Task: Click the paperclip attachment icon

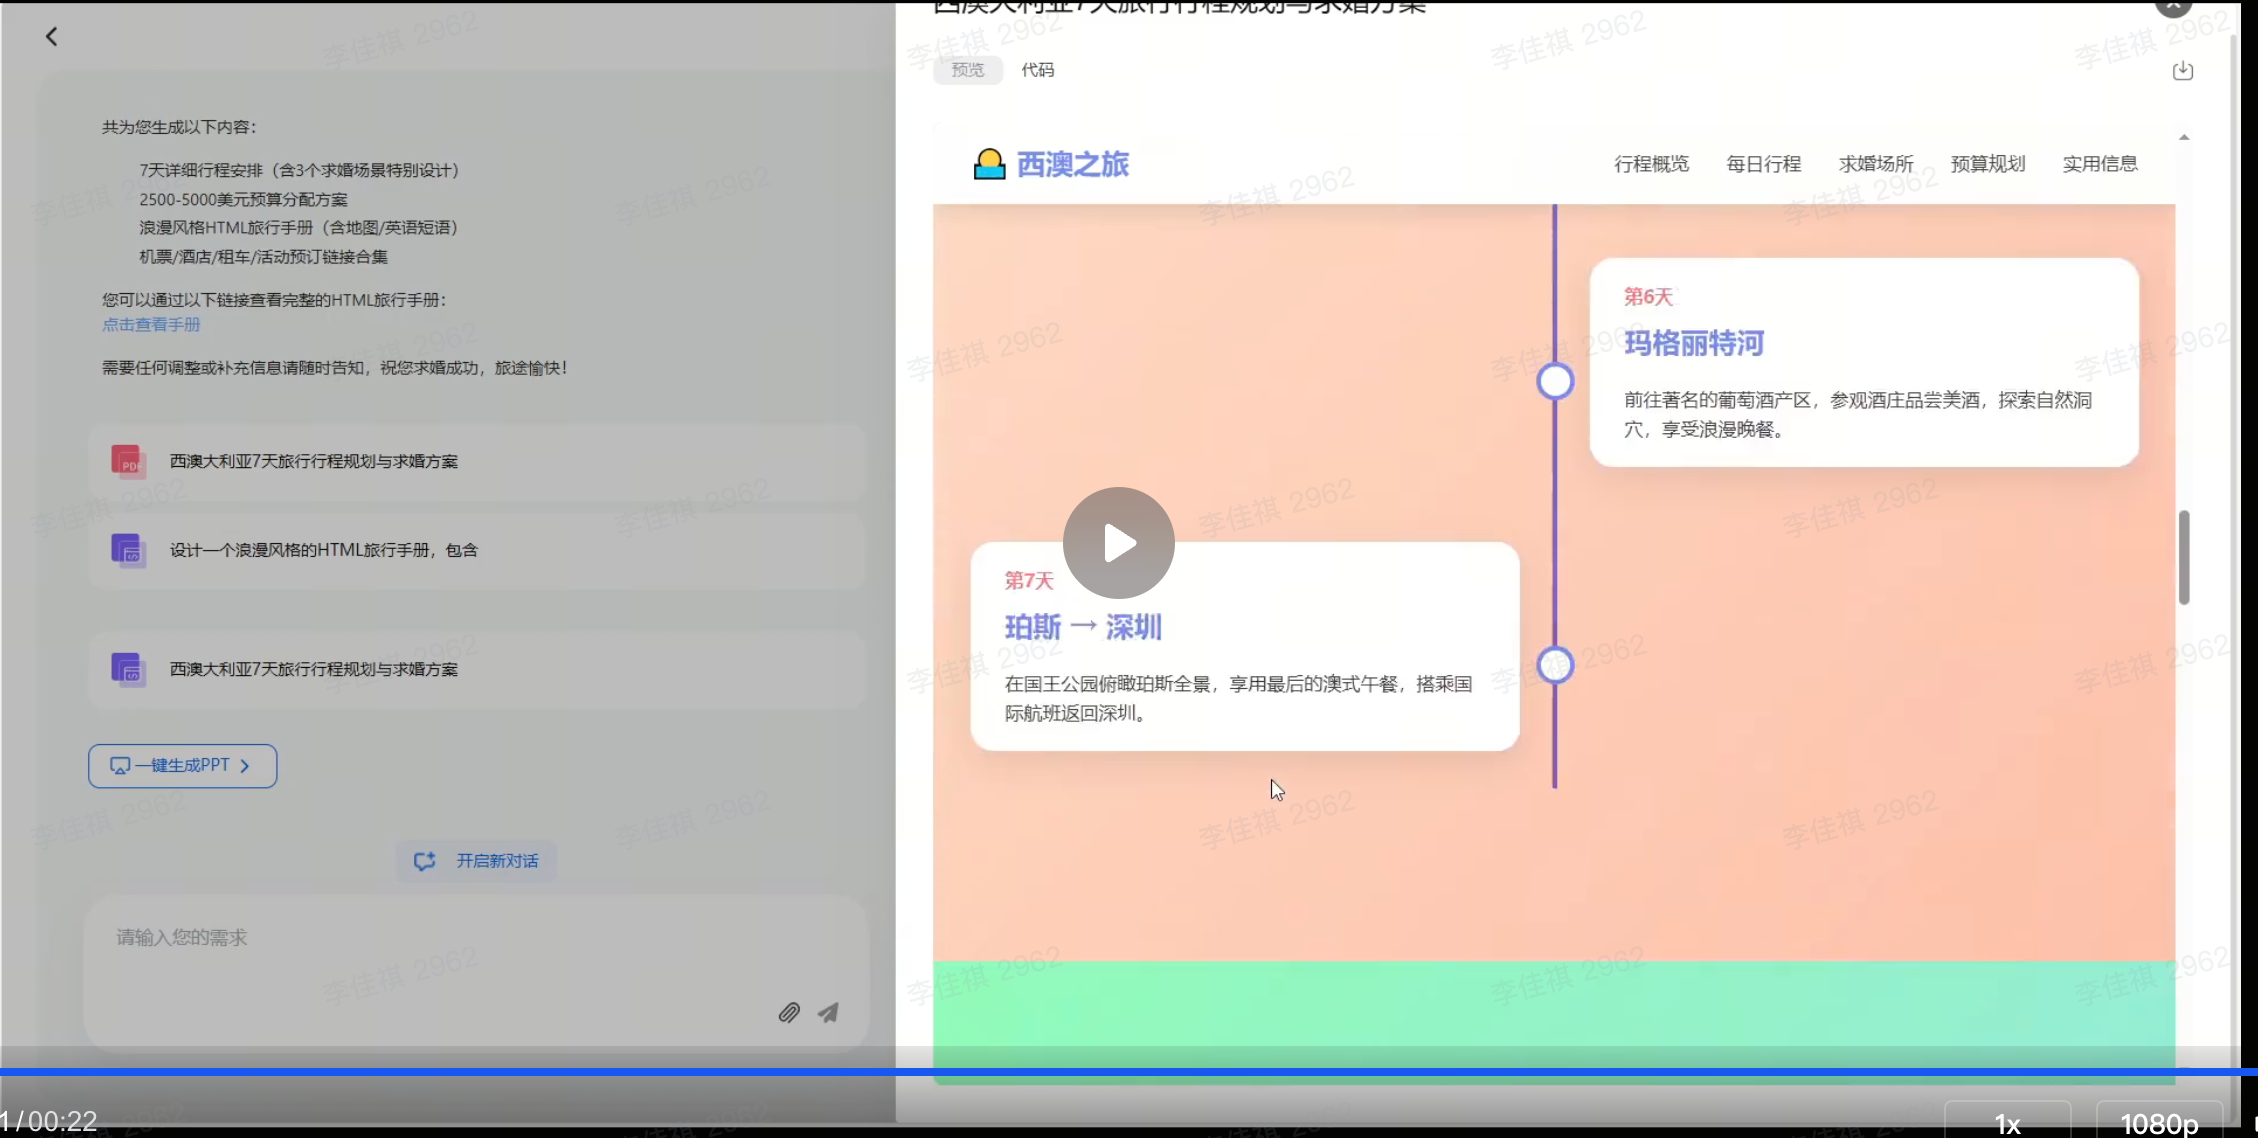Action: pyautogui.click(x=789, y=1013)
